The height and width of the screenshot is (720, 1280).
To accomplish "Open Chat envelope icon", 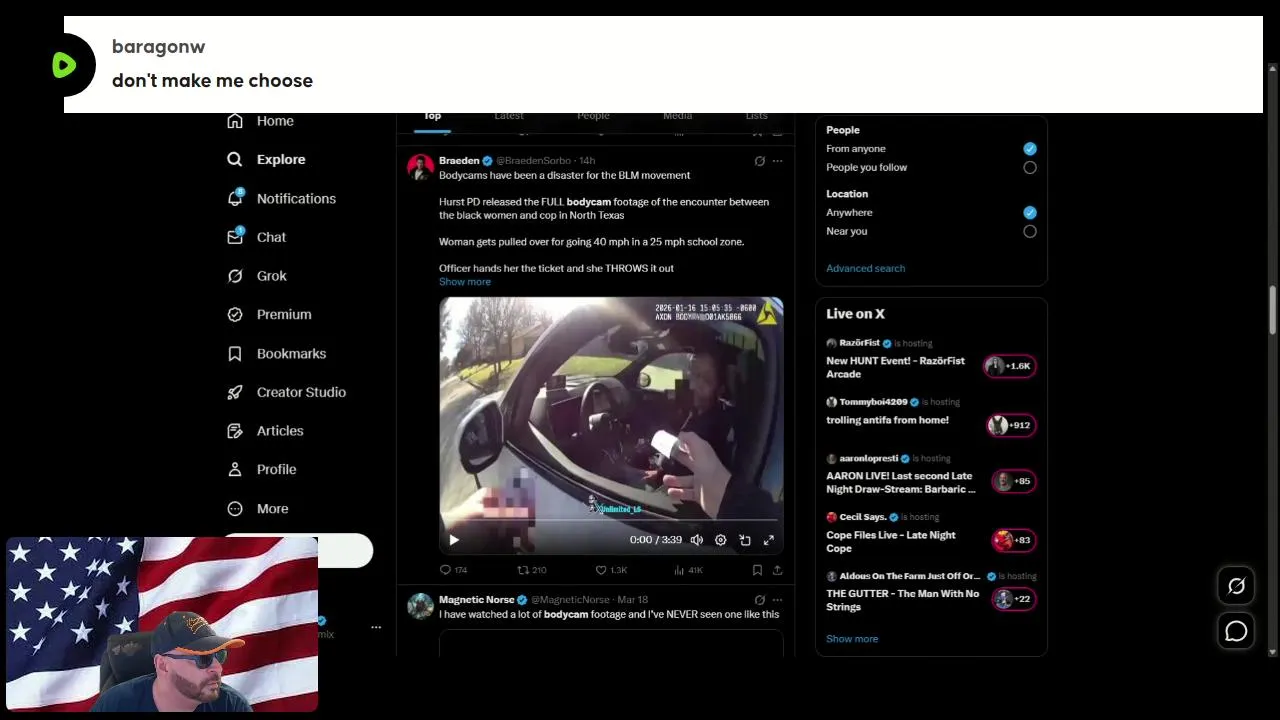I will [235, 236].
